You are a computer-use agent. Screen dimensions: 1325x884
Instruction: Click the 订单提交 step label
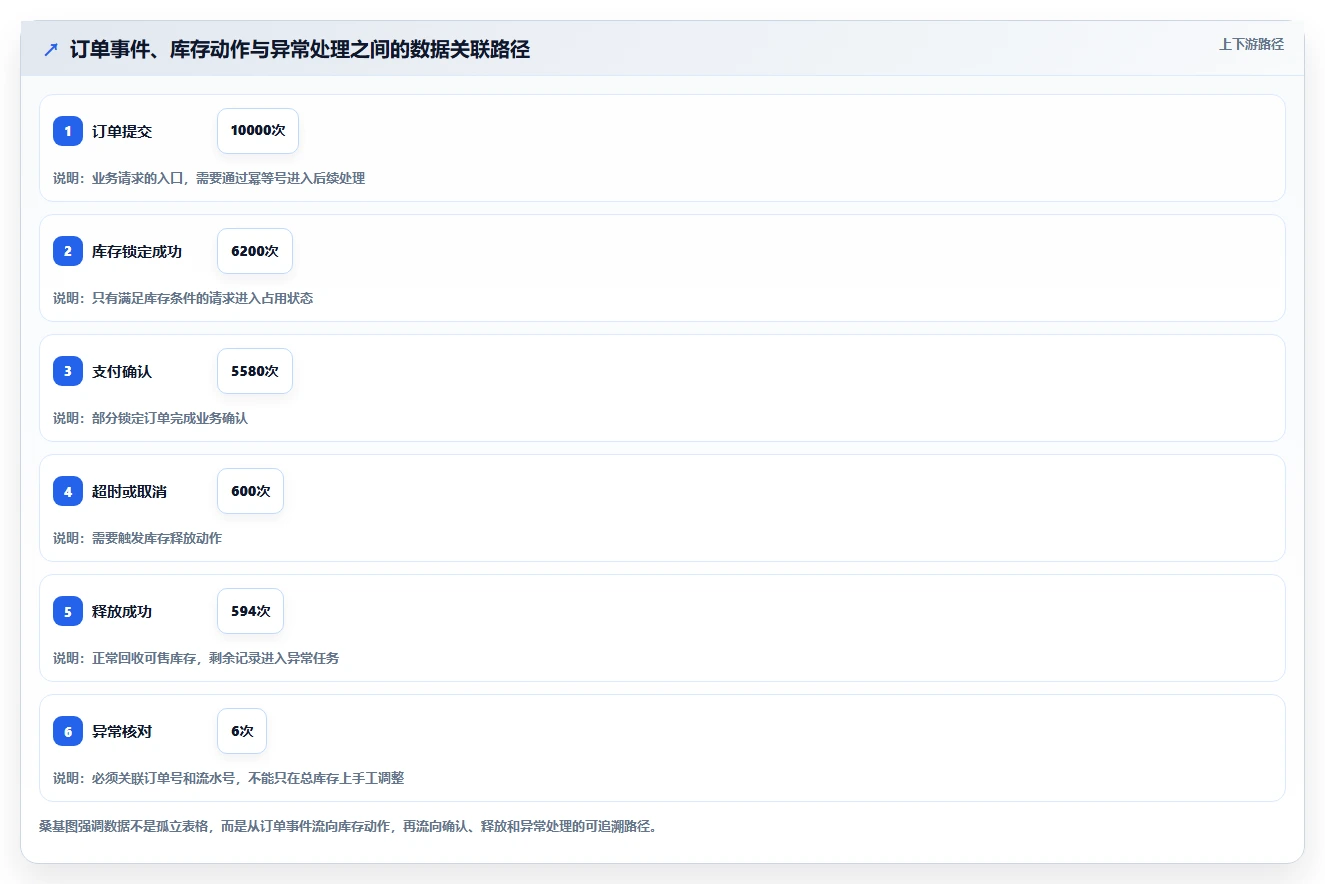coord(122,131)
